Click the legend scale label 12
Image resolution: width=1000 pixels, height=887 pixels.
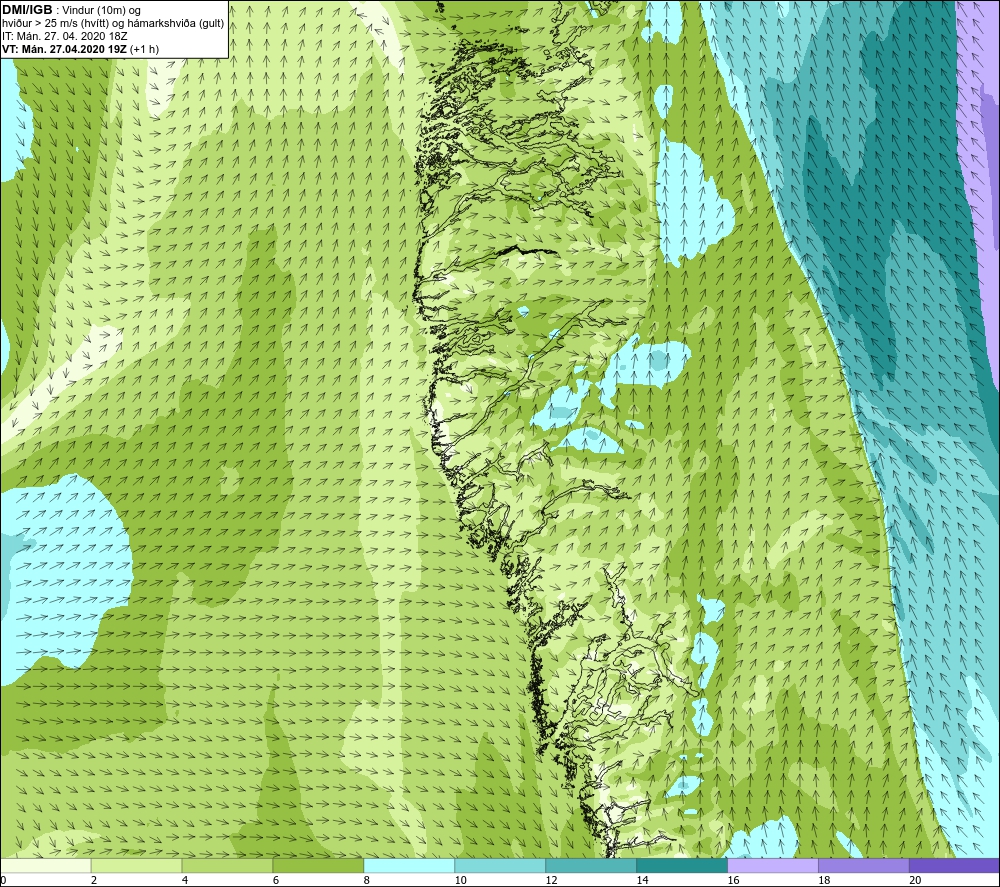pyautogui.click(x=552, y=881)
